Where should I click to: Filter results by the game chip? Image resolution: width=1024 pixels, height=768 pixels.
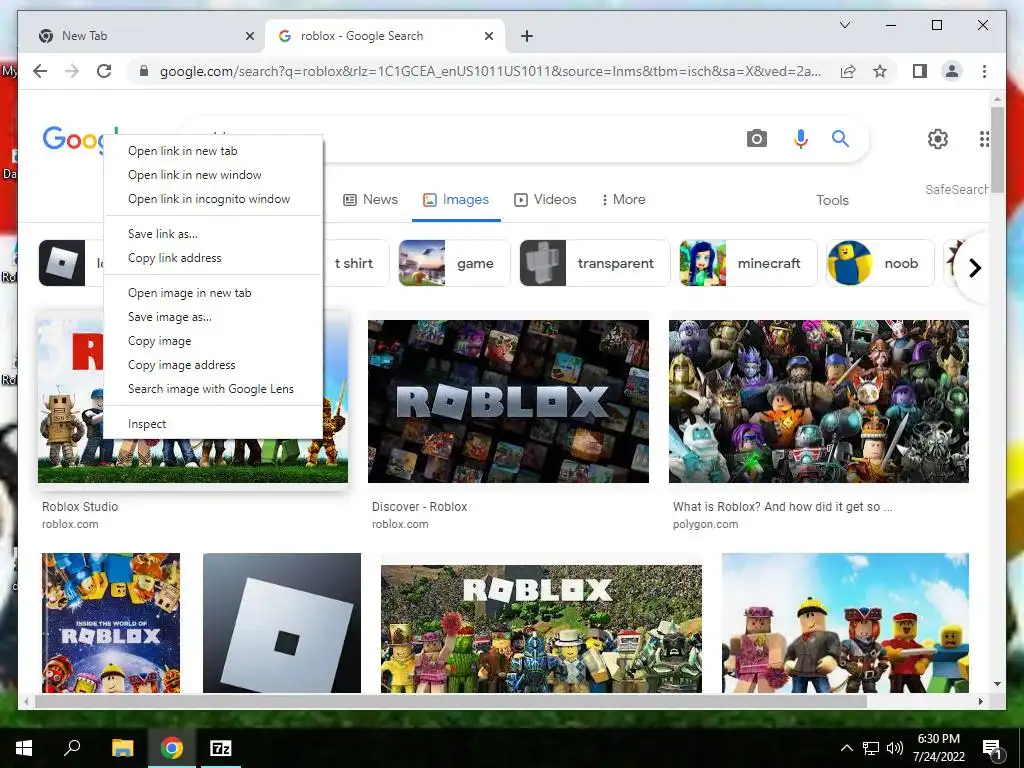pos(454,263)
